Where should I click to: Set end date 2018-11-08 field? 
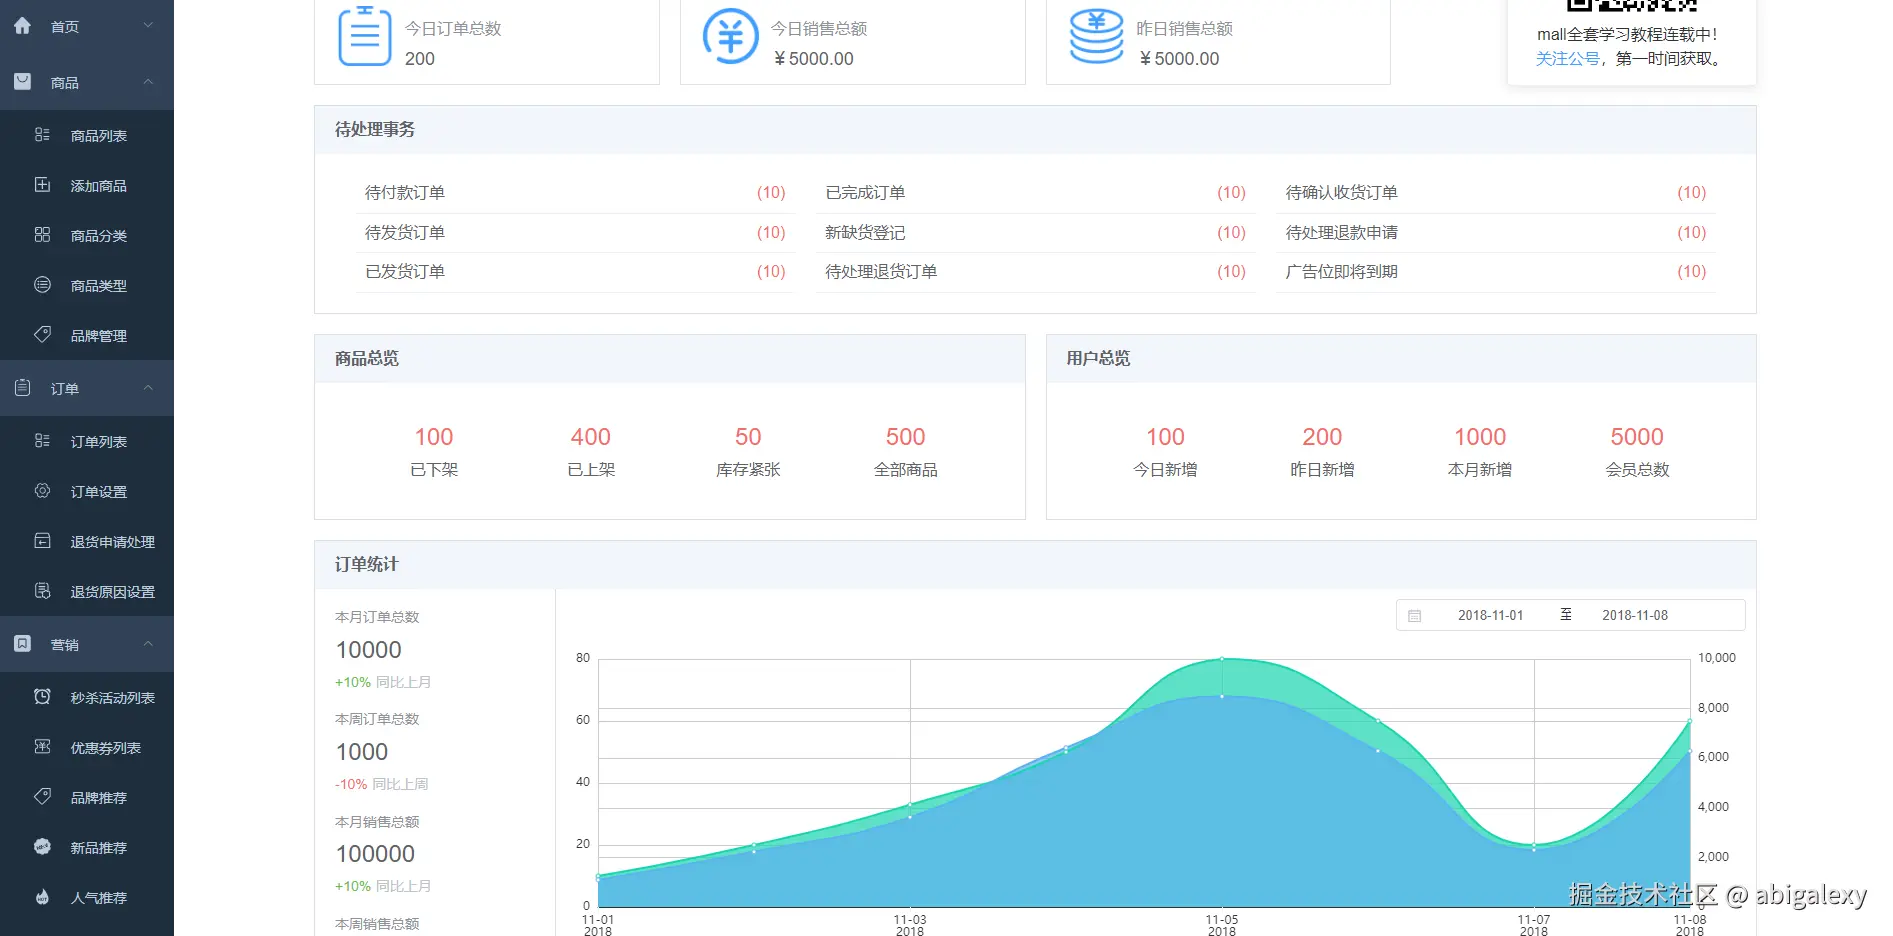click(1635, 615)
